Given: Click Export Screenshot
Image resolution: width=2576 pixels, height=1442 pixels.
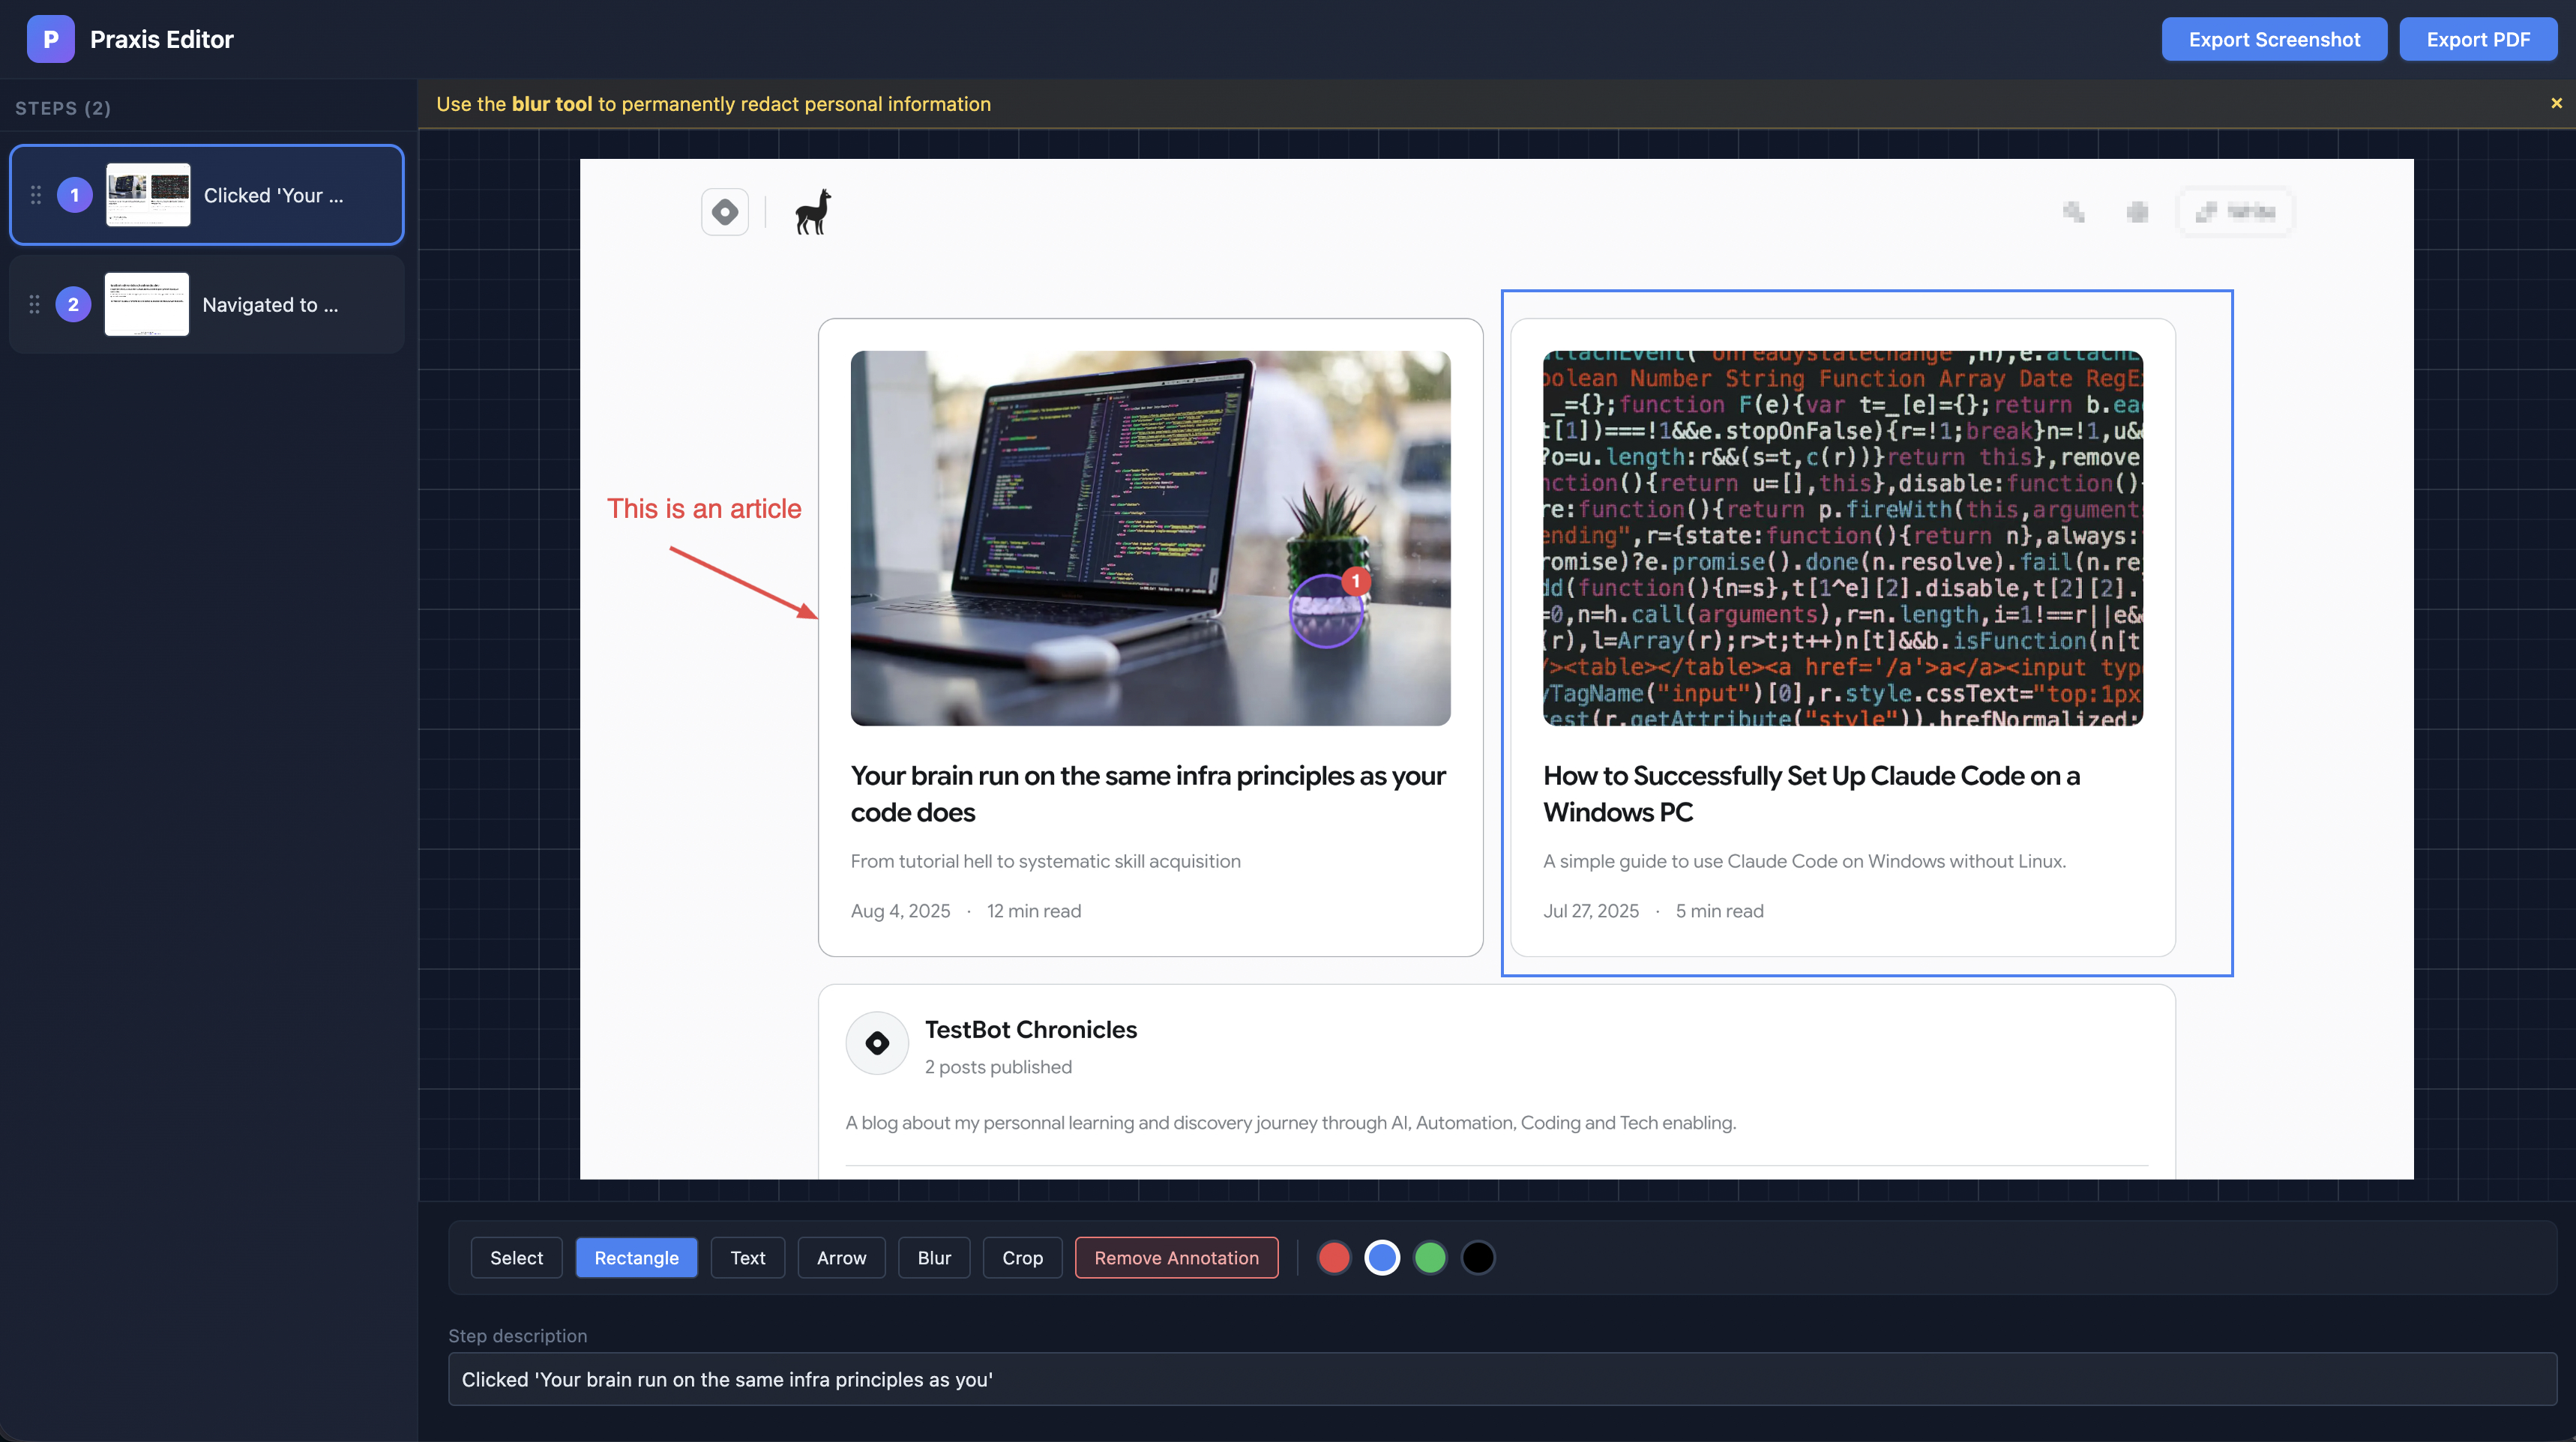Looking at the screenshot, I should (x=2274, y=39).
